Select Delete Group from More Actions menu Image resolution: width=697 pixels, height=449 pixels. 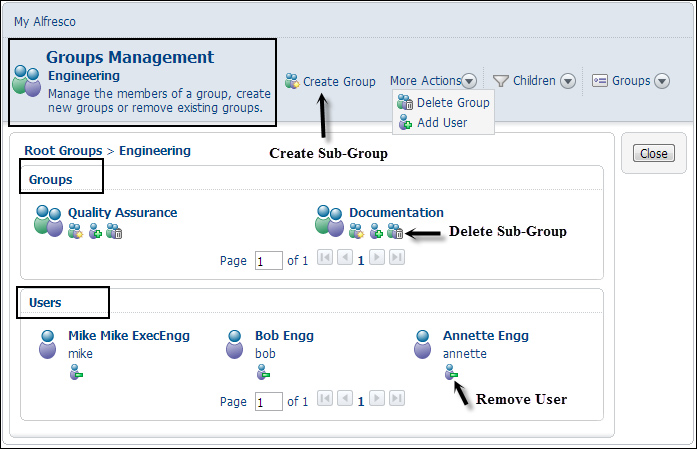coord(444,103)
